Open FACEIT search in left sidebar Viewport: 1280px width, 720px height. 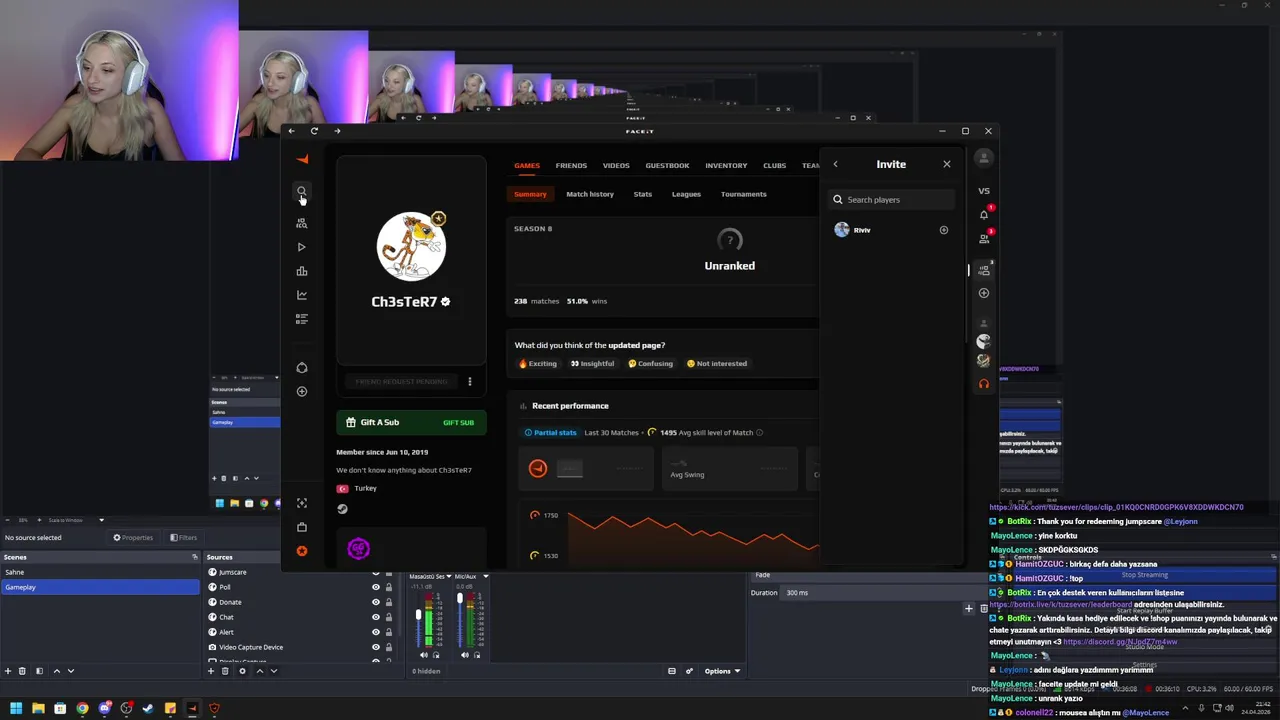click(301, 191)
